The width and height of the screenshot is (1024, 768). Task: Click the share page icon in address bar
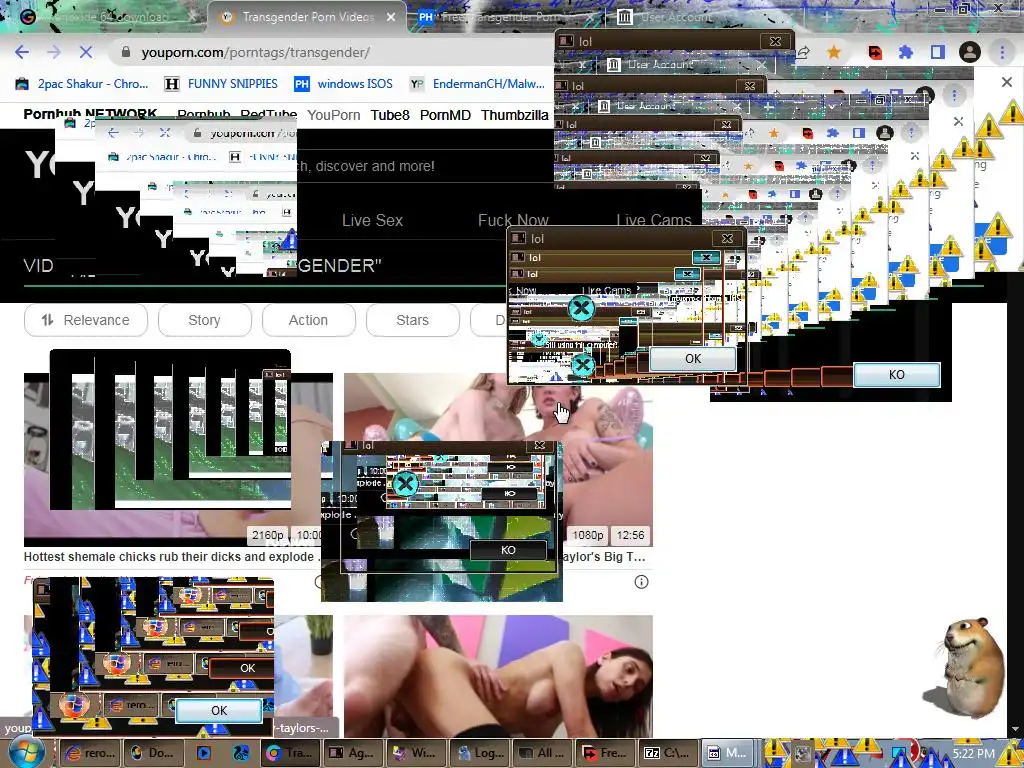pyautogui.click(x=803, y=52)
